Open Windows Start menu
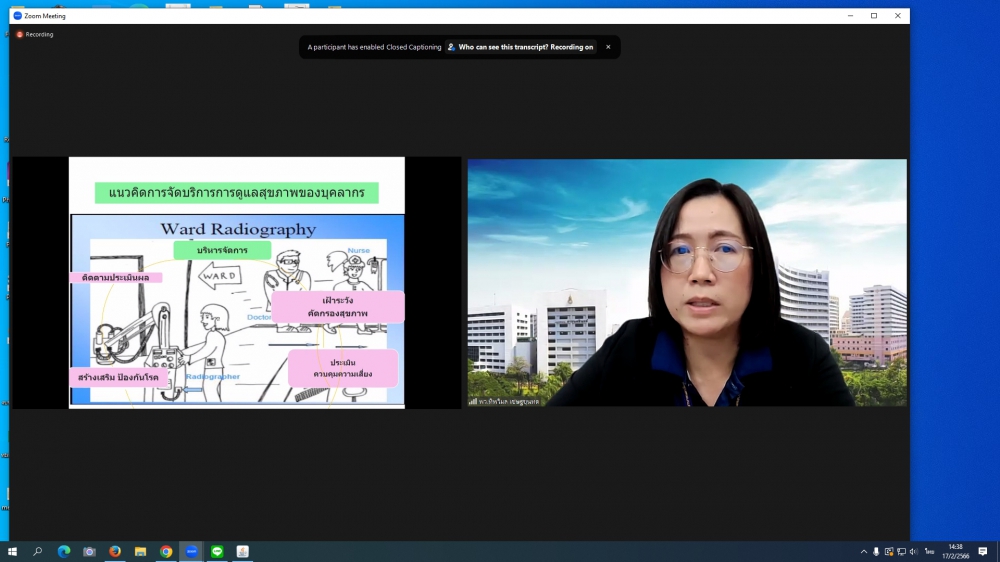 coord(12,551)
